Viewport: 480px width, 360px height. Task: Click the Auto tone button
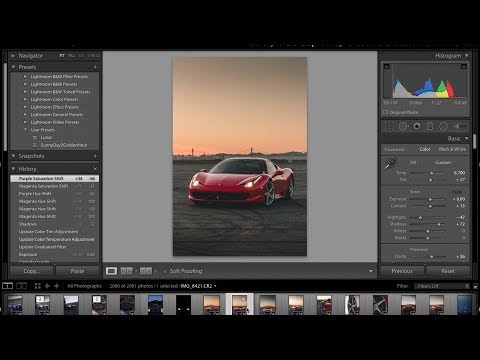tap(457, 192)
